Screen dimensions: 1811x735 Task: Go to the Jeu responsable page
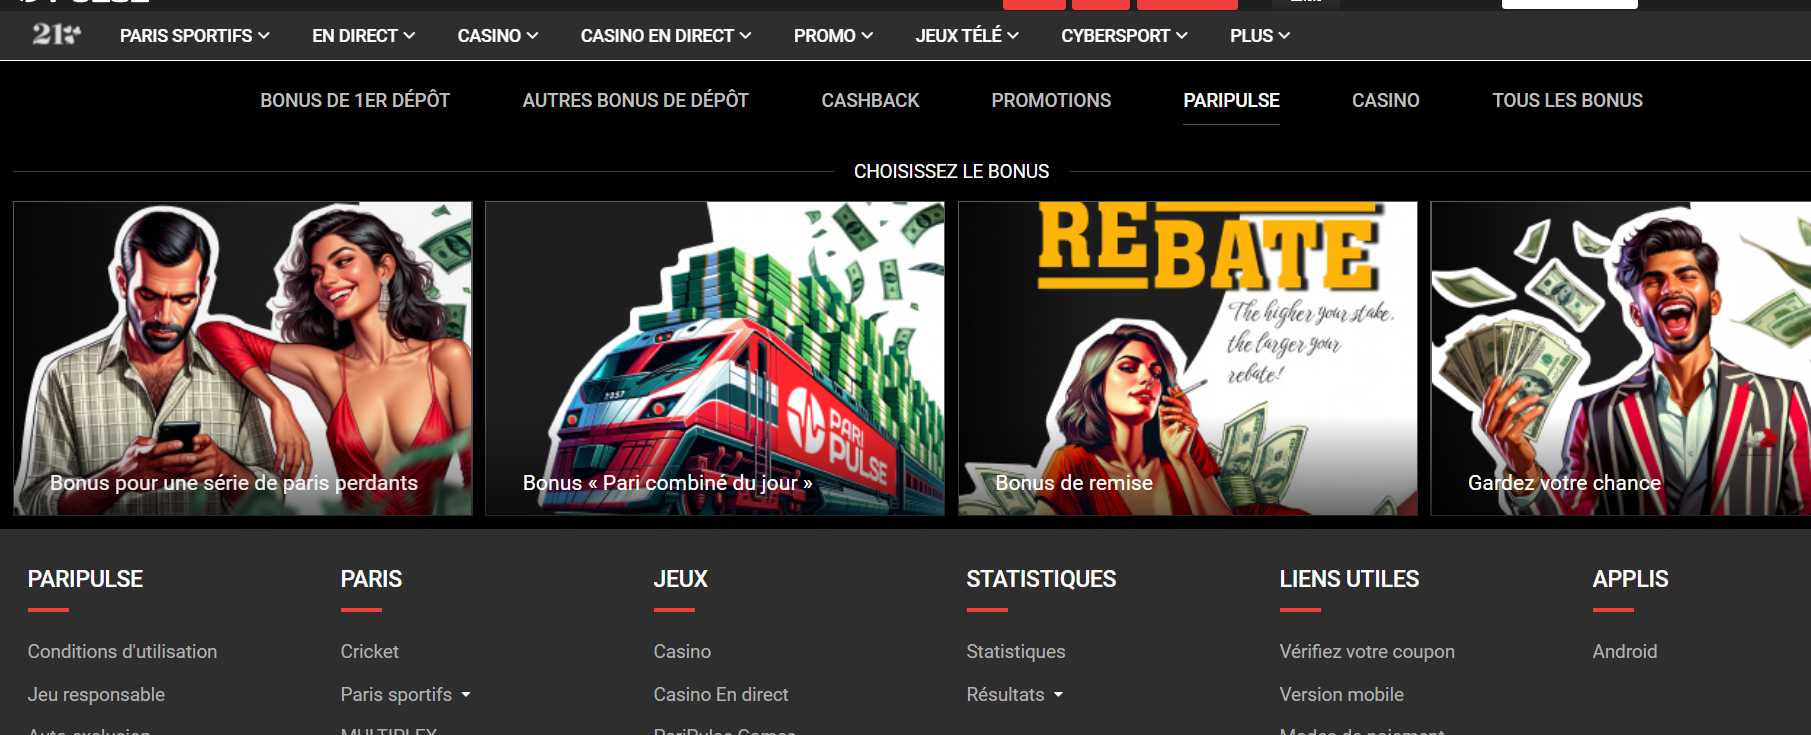[96, 694]
